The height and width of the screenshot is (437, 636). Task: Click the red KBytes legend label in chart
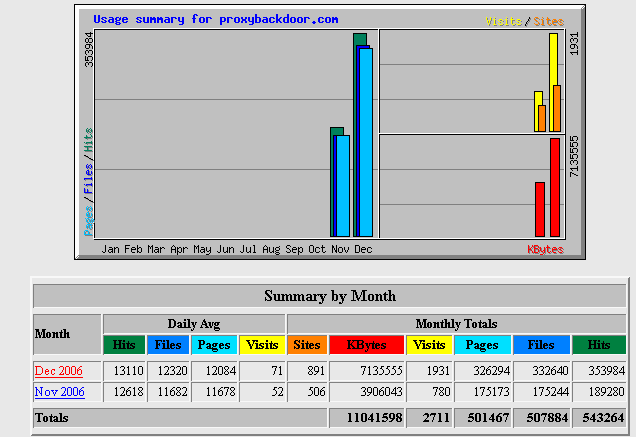pos(545,249)
